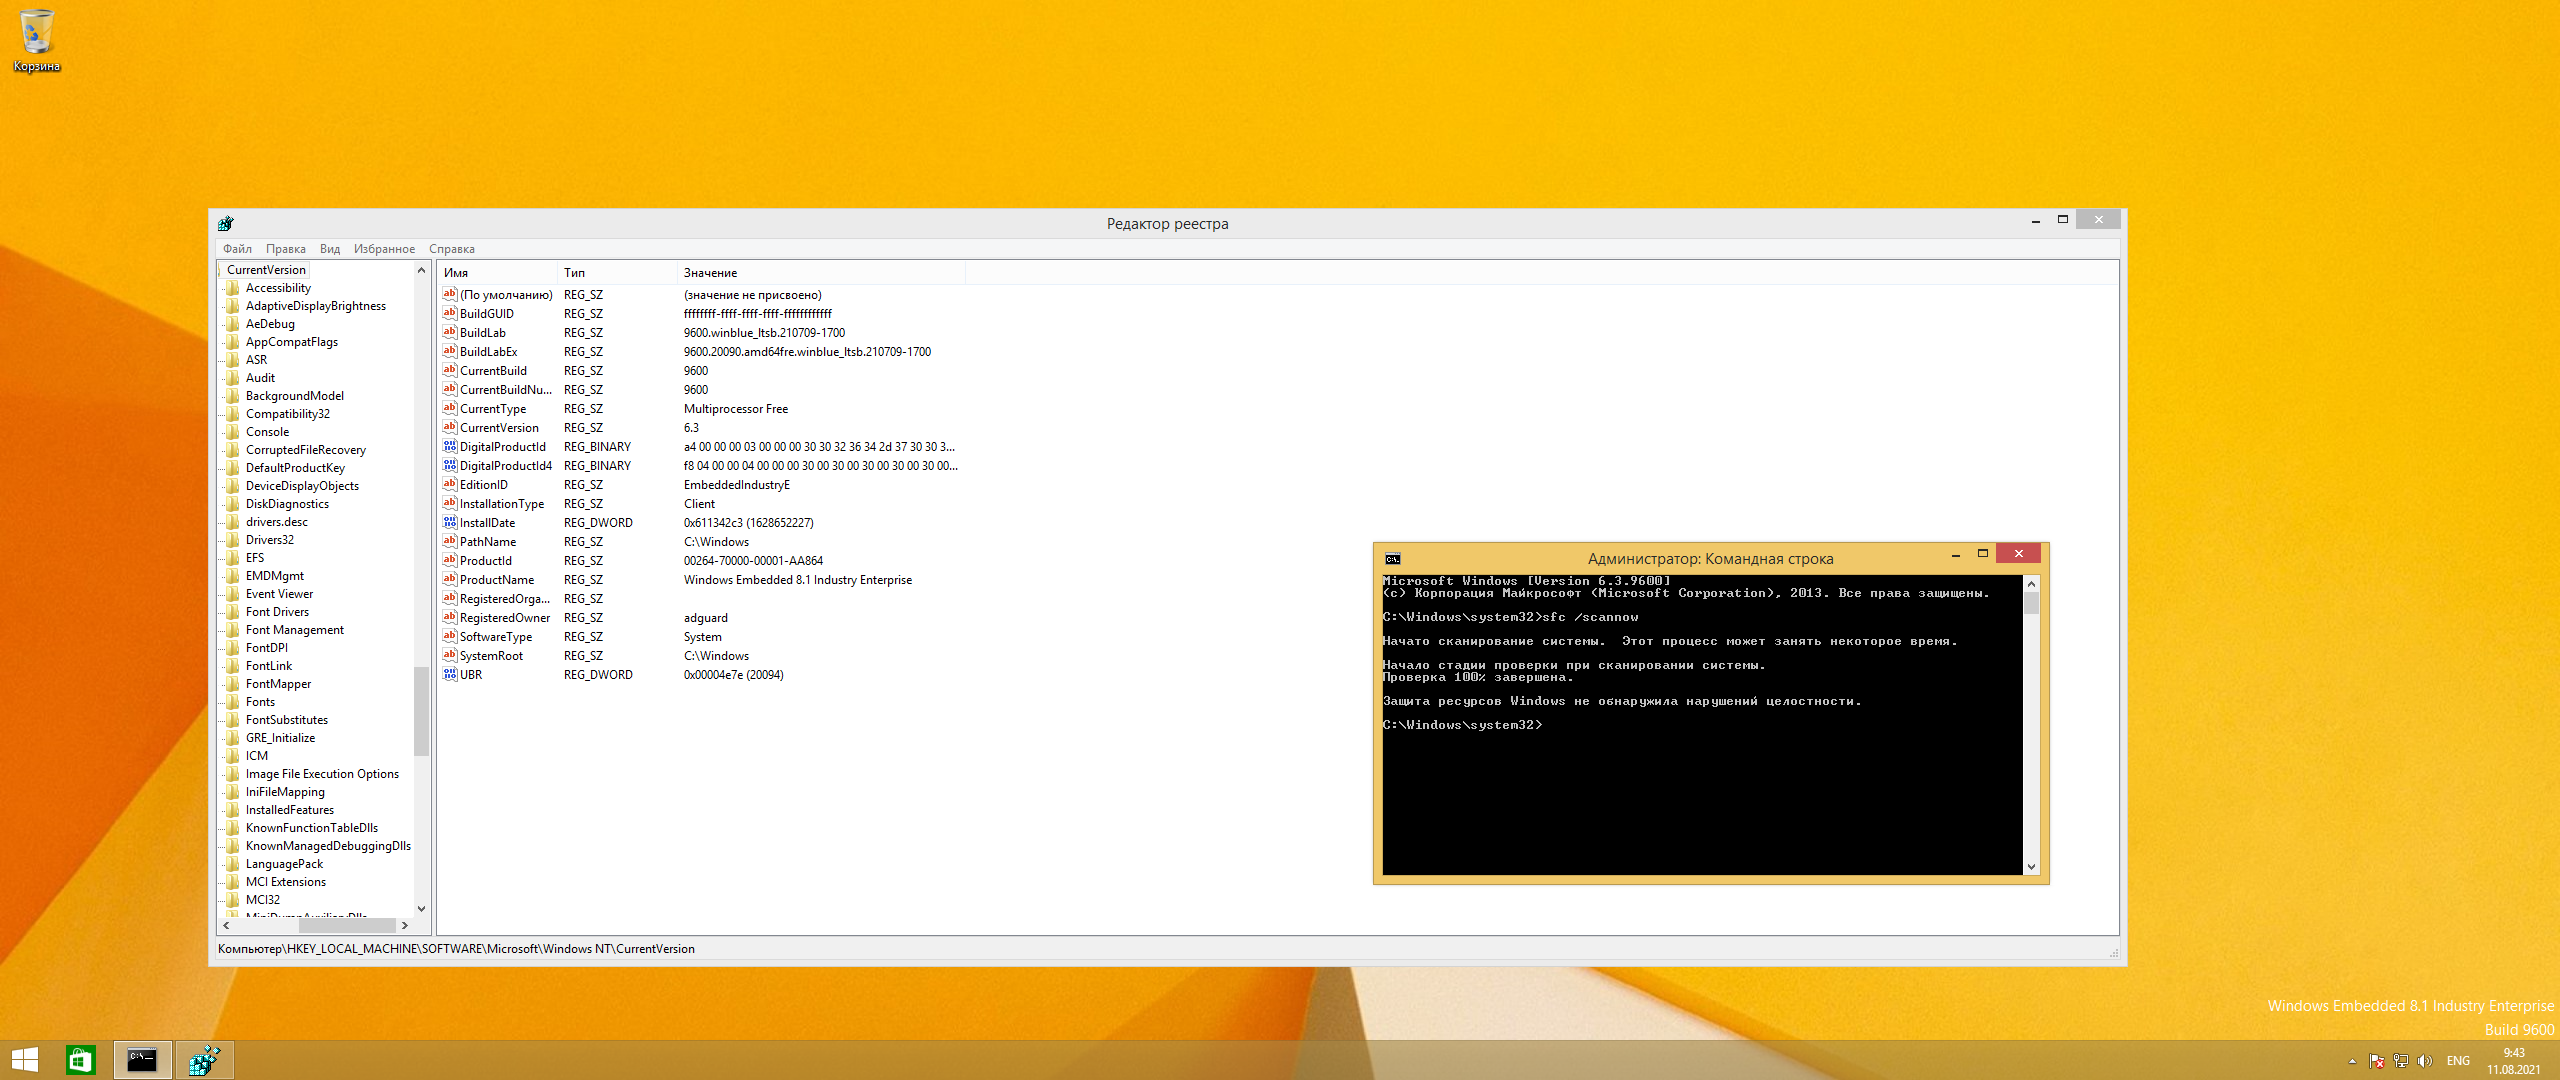Open the Избранное menu
Screen dimensions: 2560x1080
(384, 249)
